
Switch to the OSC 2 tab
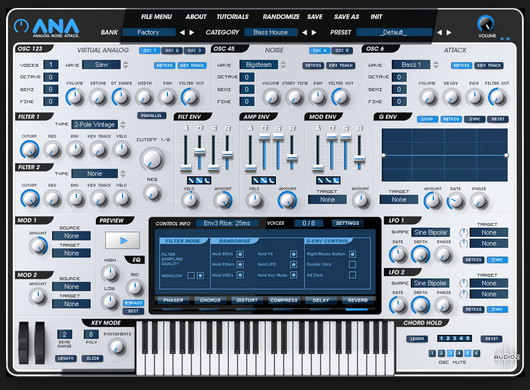pyautogui.click(x=172, y=51)
